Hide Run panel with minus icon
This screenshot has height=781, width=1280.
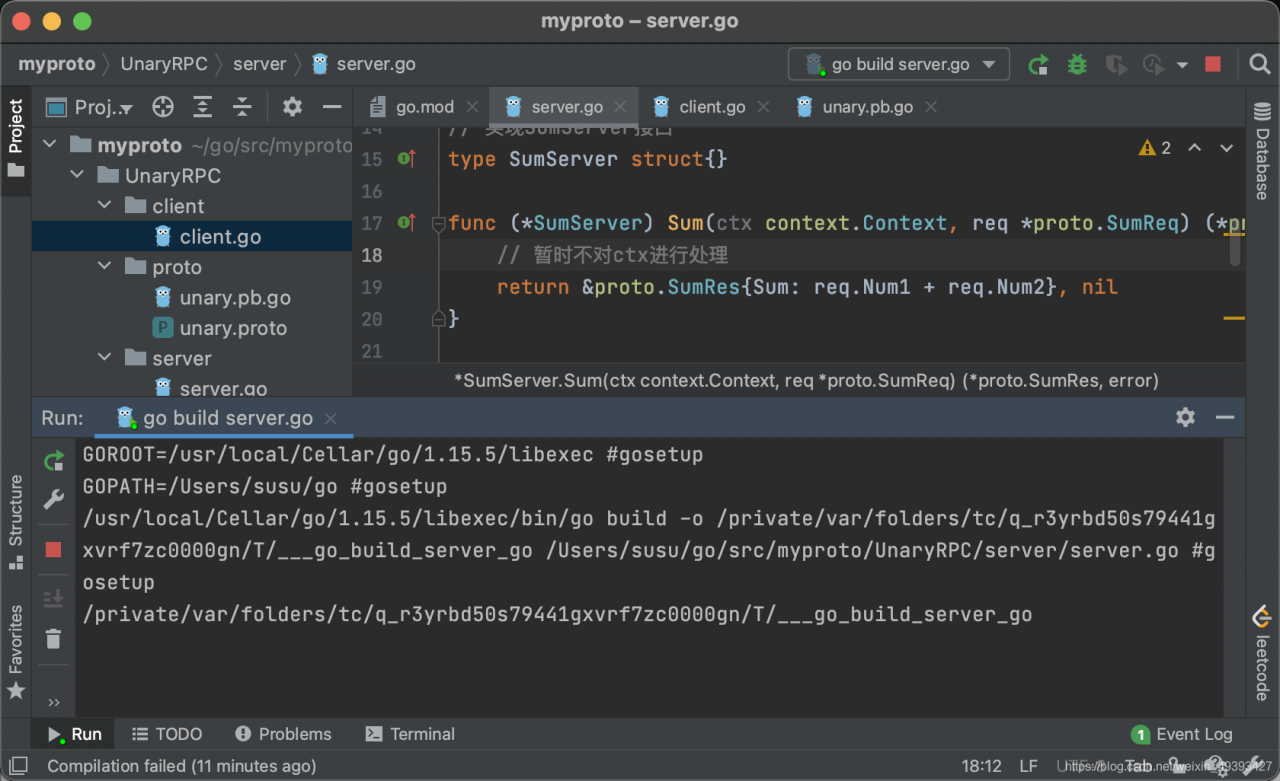click(1225, 417)
